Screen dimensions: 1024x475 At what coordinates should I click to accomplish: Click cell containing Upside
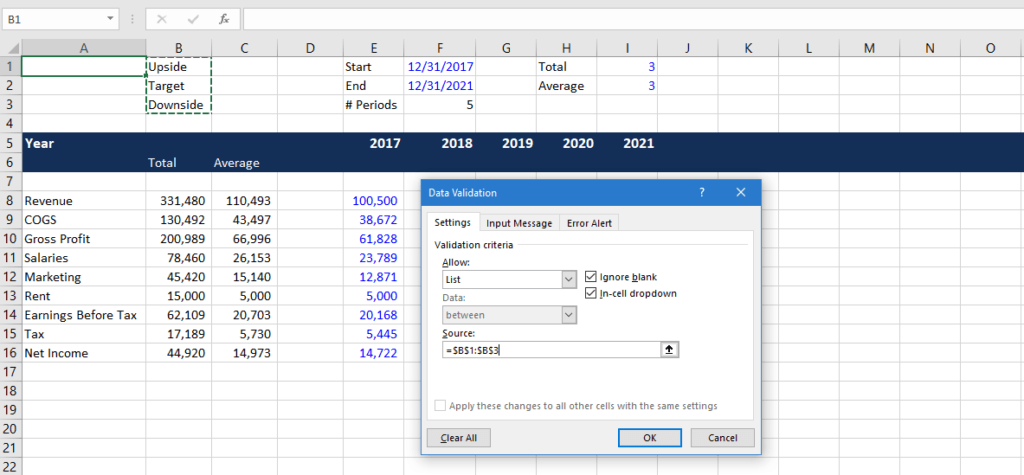pos(178,67)
